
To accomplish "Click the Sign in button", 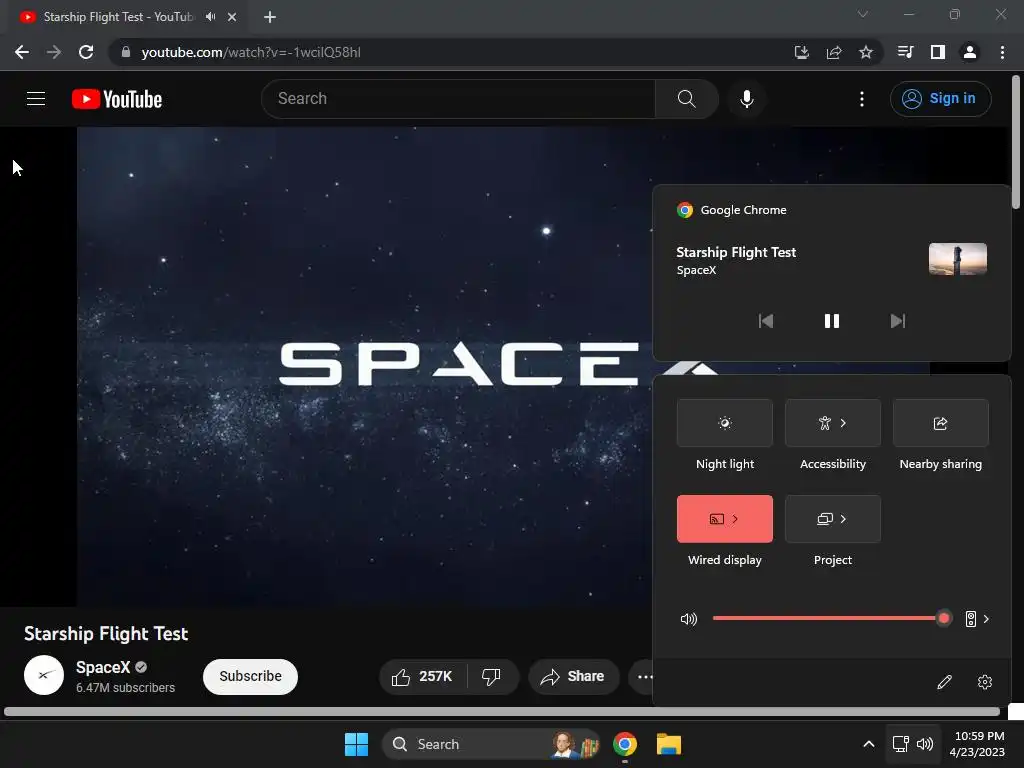I will (940, 99).
